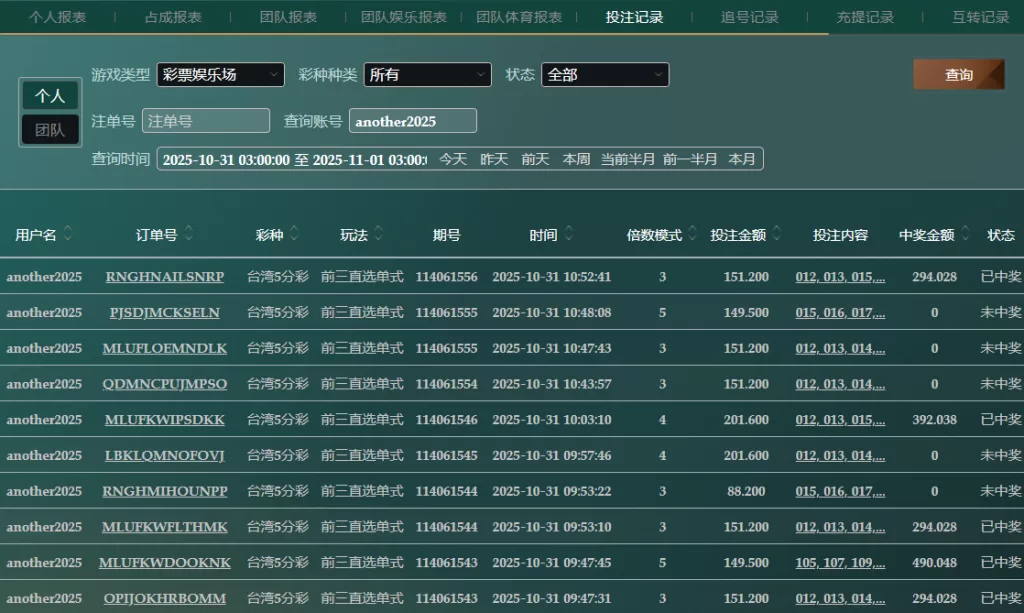Sort by 投注金额 using sort icon
Screen dimensions: 1024x613
[x=777, y=234]
